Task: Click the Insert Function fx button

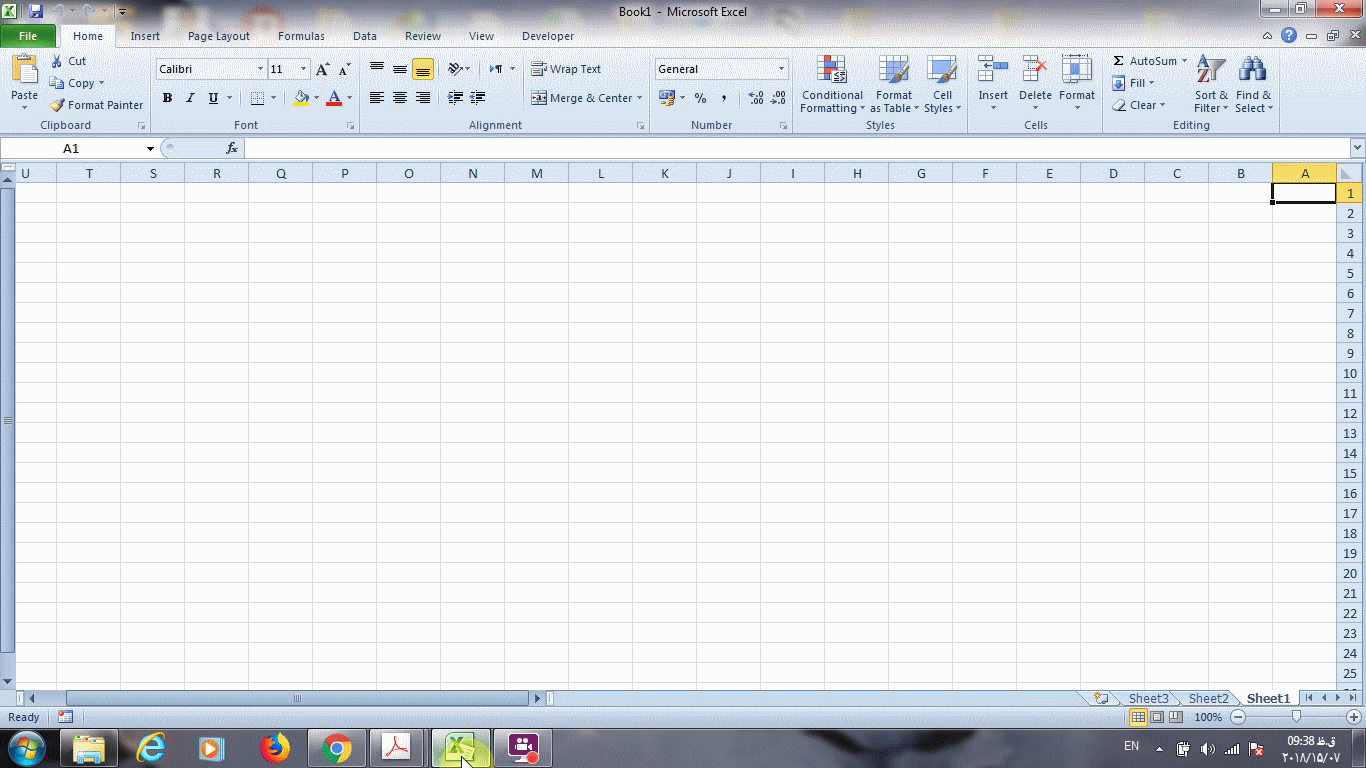Action: point(232,148)
